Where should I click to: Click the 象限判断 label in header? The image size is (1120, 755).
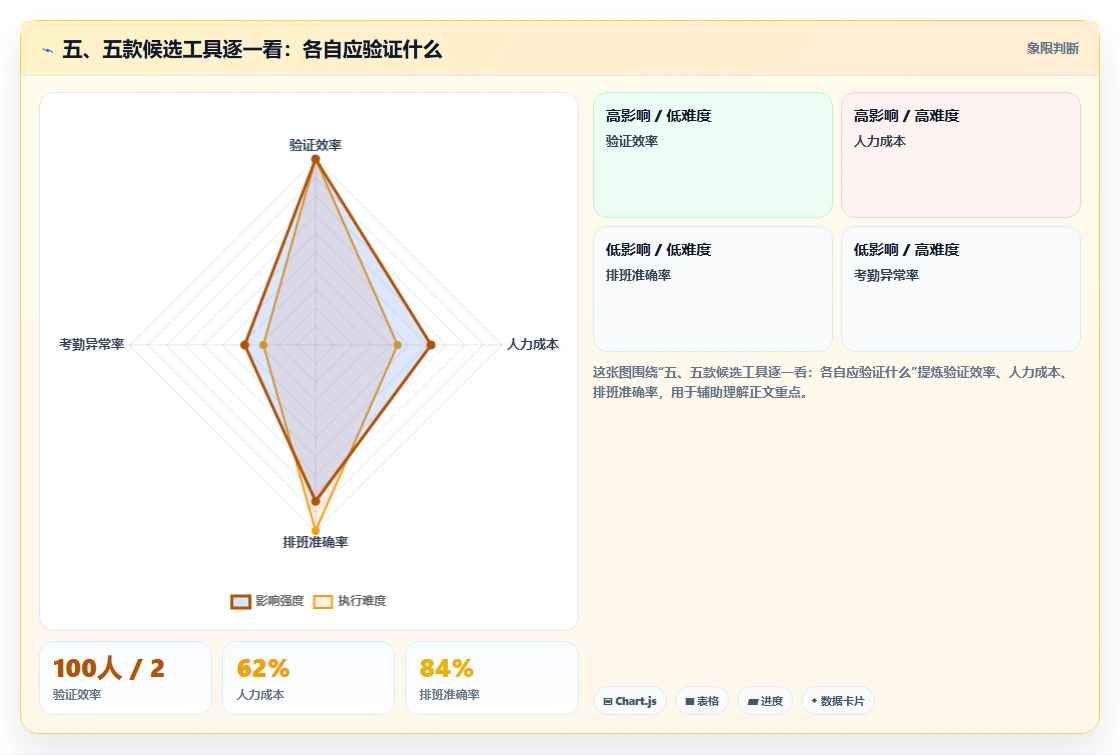click(x=1052, y=49)
